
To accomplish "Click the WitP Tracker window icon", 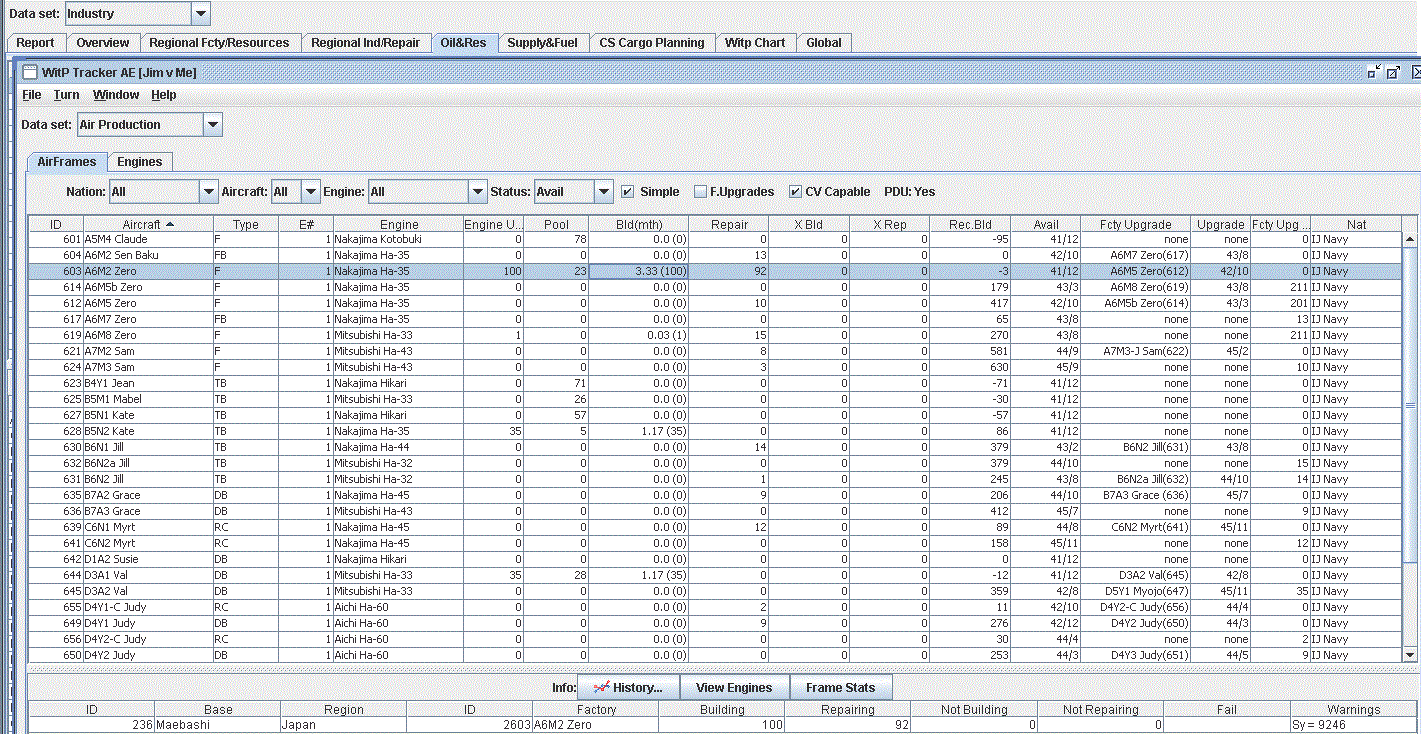I will (30, 73).
